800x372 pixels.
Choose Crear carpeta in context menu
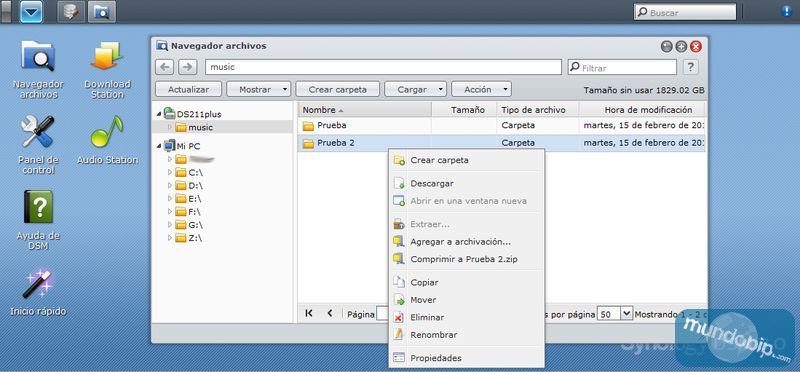pyautogui.click(x=466, y=160)
